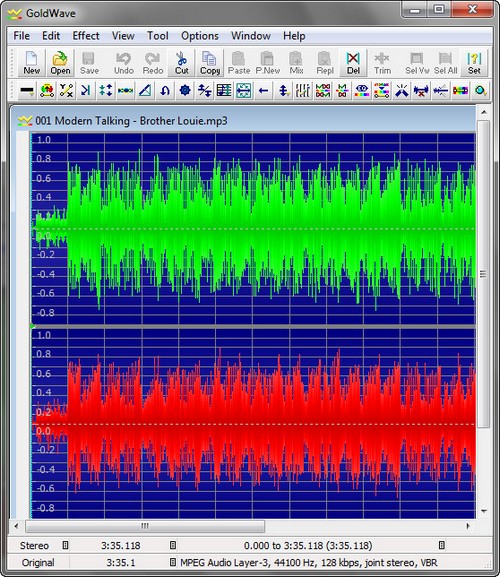Open the format icon before MPEG Audio Layer-3
This screenshot has height=577, width=500.
173,562
